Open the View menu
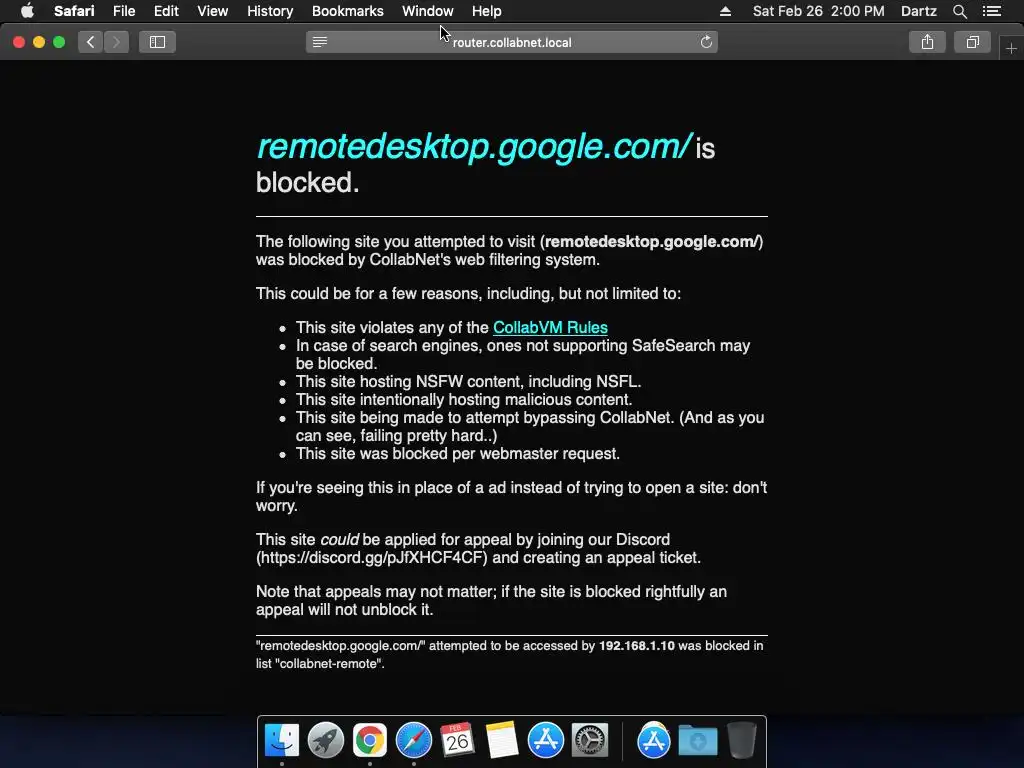This screenshot has width=1024, height=768. point(212,11)
